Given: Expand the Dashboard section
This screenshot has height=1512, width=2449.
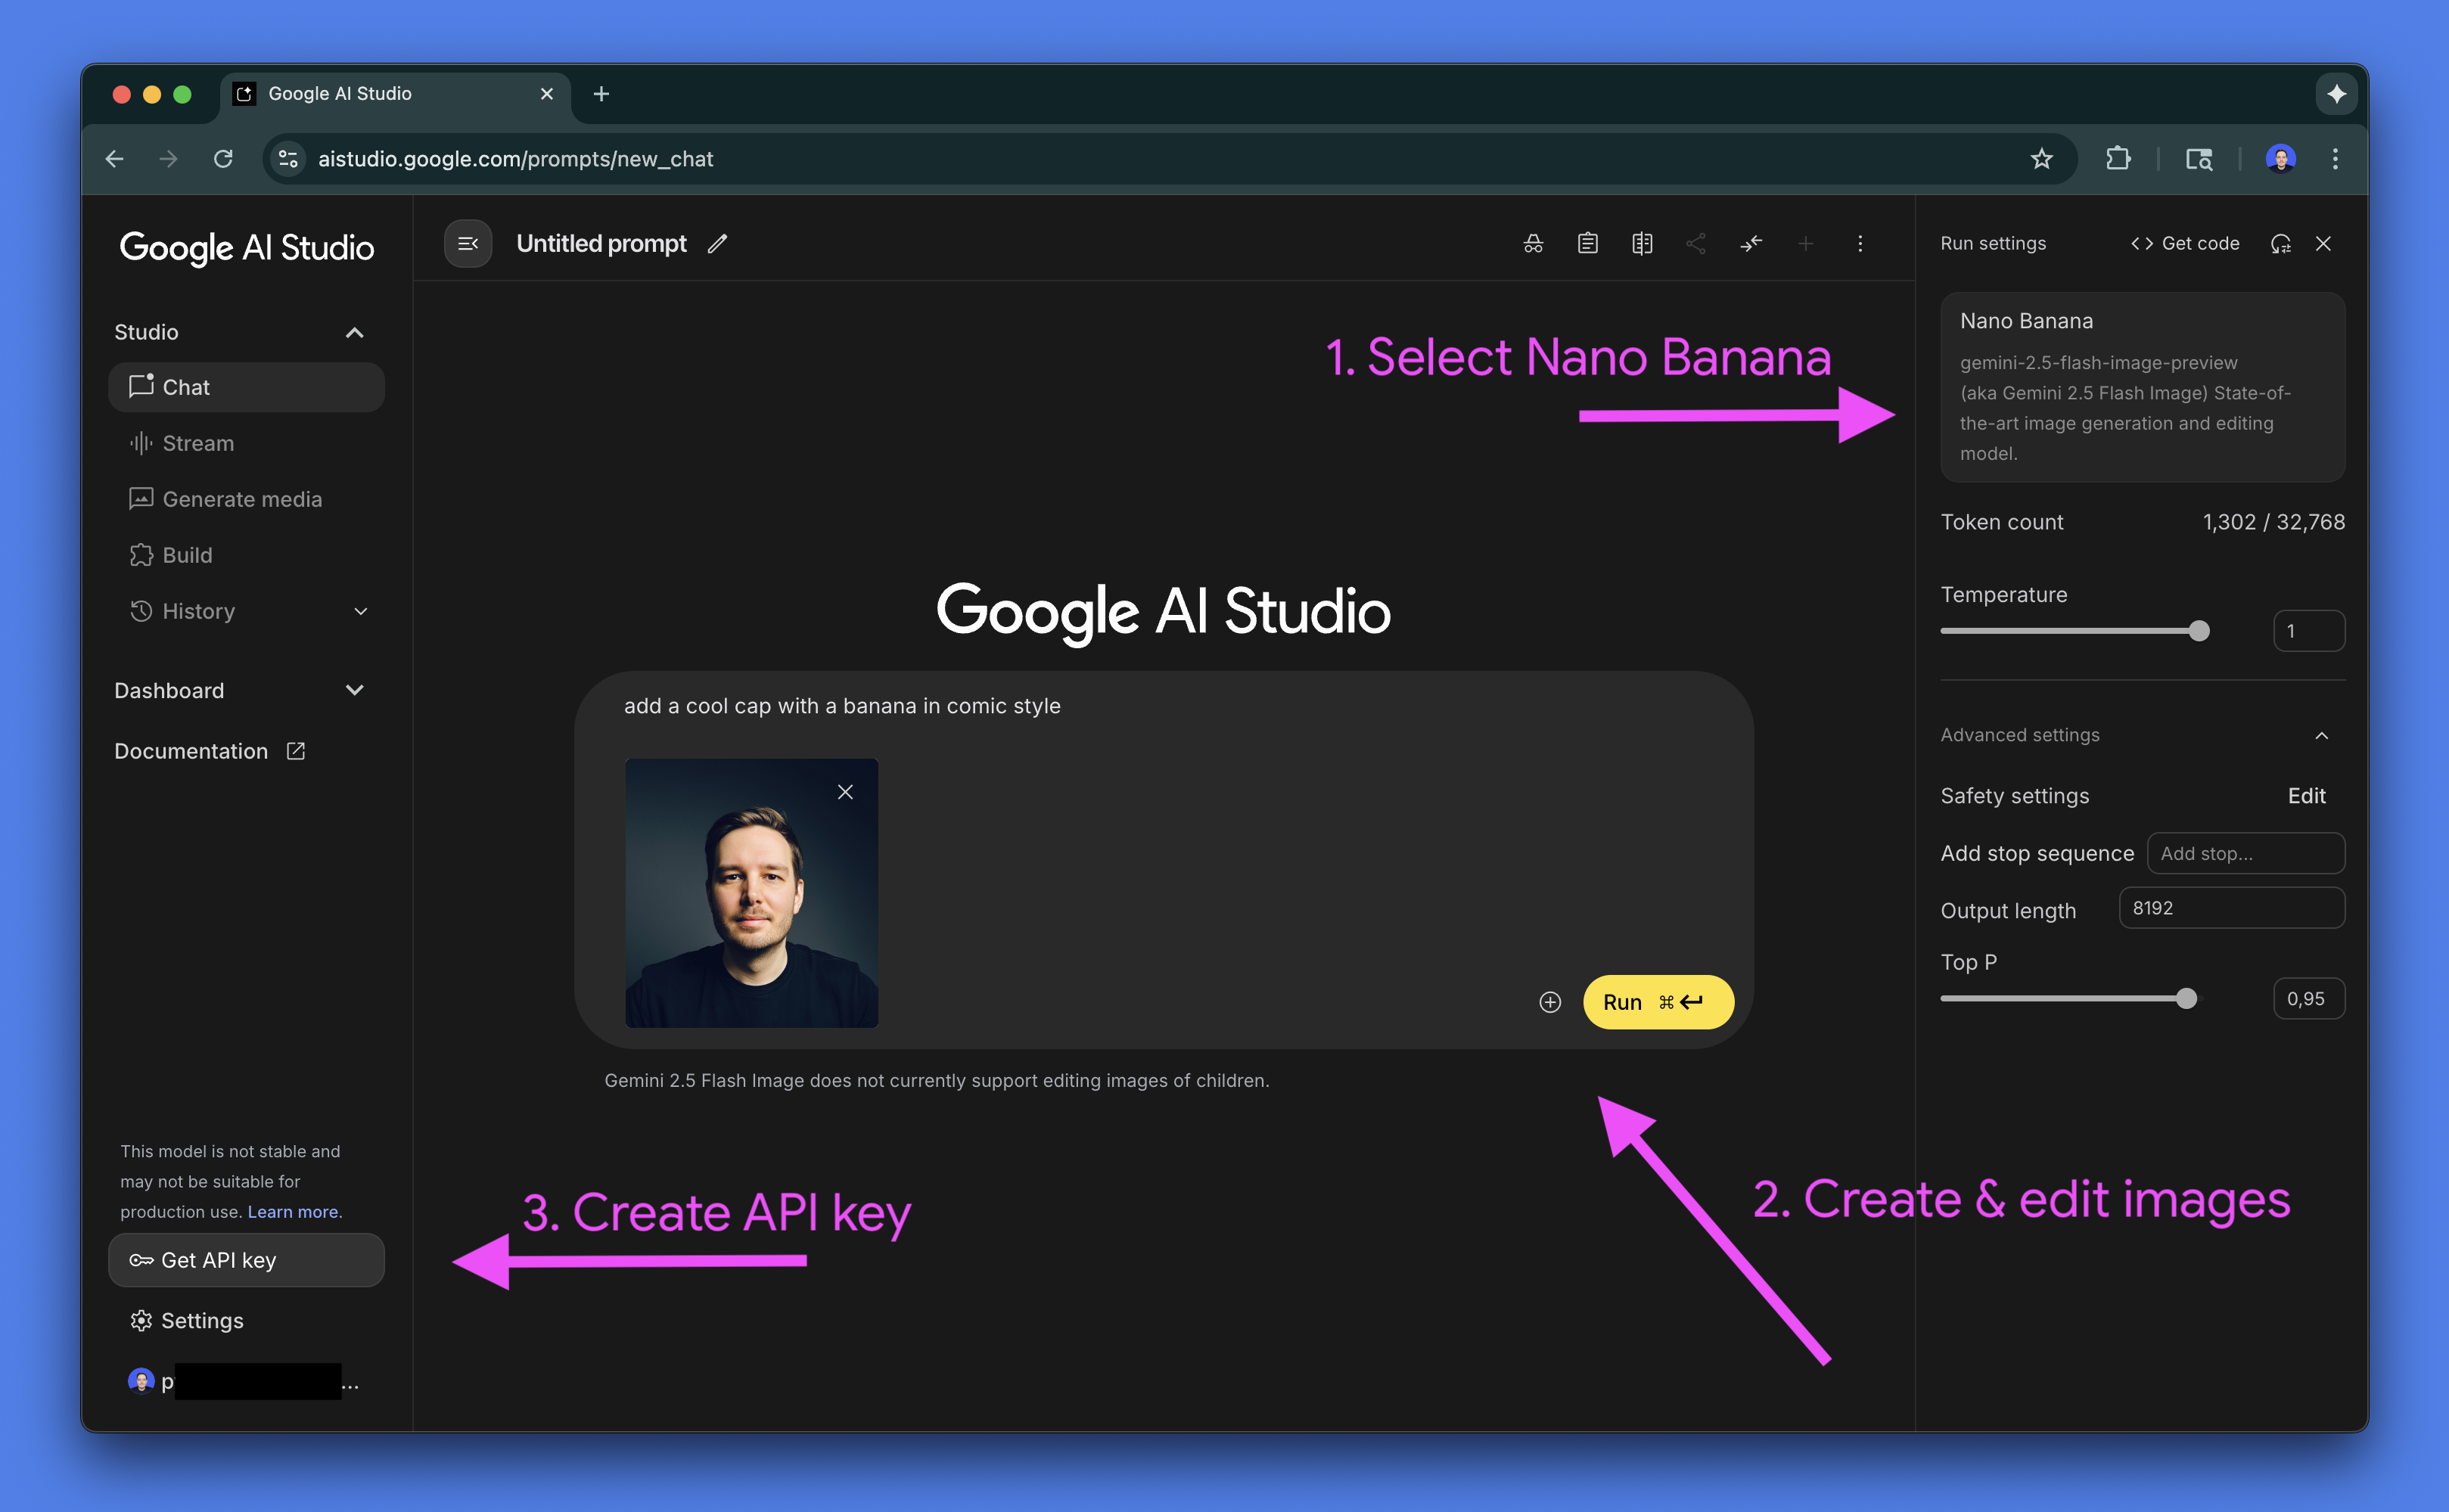Looking at the screenshot, I should pyautogui.click(x=354, y=690).
